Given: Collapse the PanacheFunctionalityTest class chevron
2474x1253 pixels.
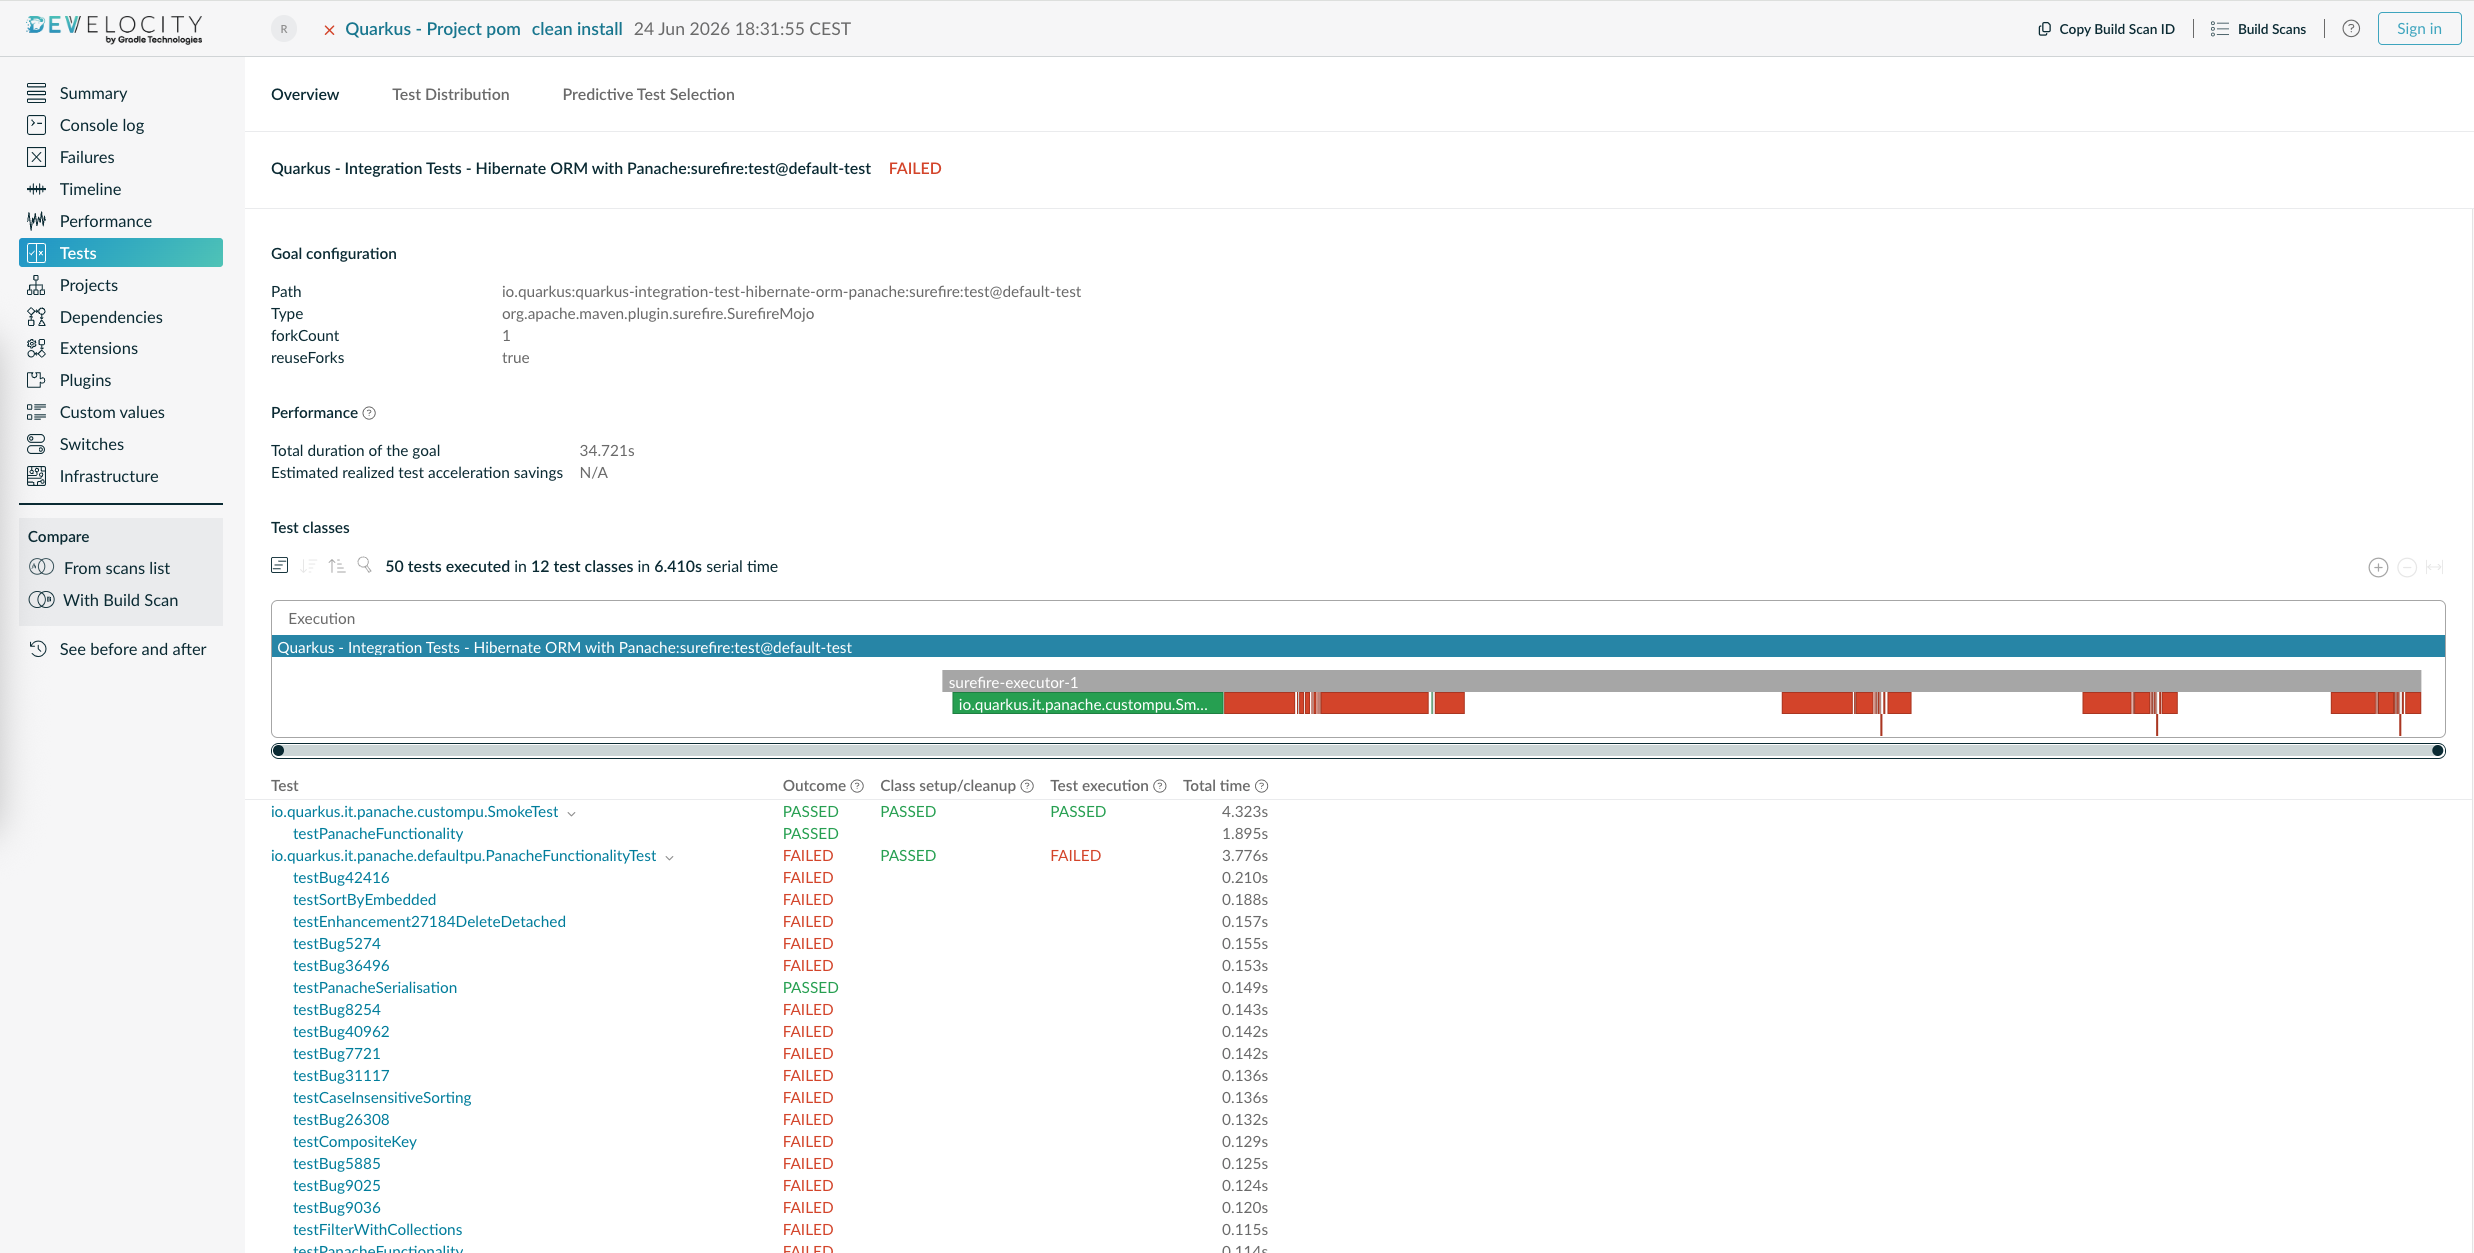Looking at the screenshot, I should 670,857.
